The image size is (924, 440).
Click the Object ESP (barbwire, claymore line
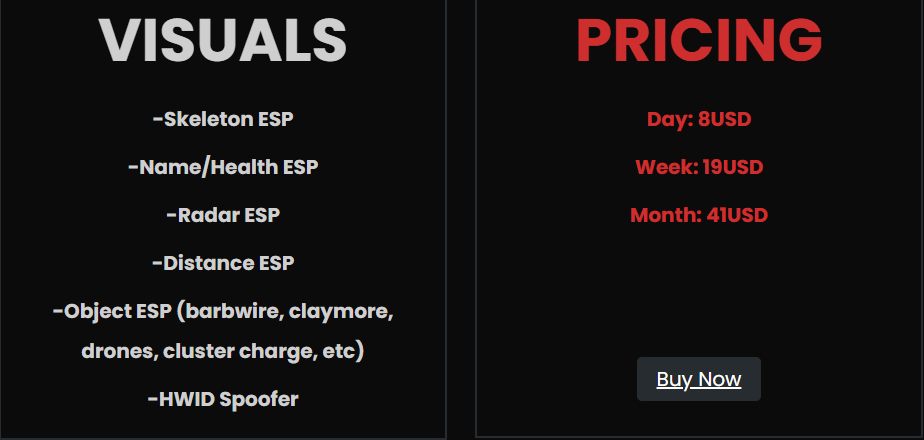coord(223,311)
